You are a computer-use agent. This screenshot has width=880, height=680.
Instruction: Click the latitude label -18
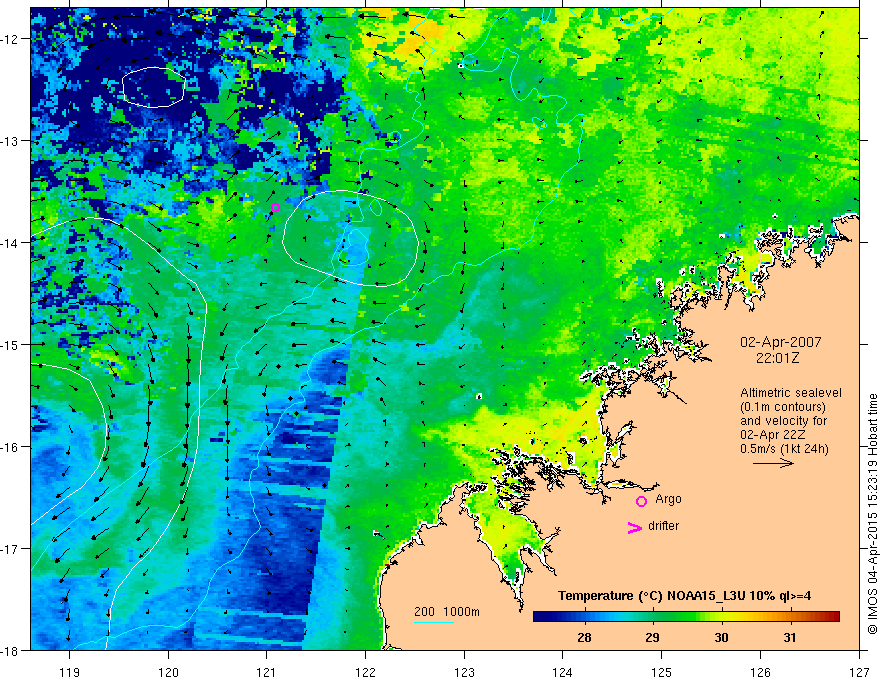11,651
